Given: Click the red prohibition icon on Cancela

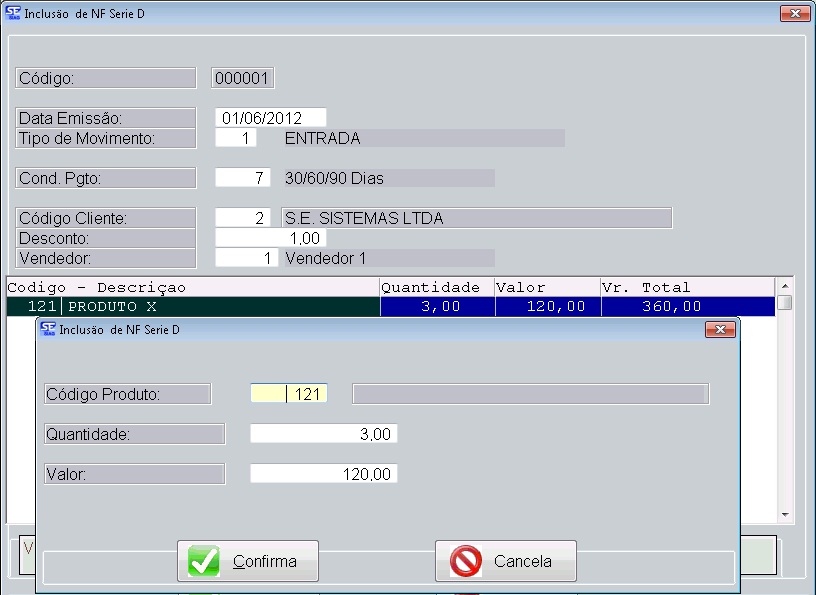Looking at the screenshot, I should (x=466, y=561).
